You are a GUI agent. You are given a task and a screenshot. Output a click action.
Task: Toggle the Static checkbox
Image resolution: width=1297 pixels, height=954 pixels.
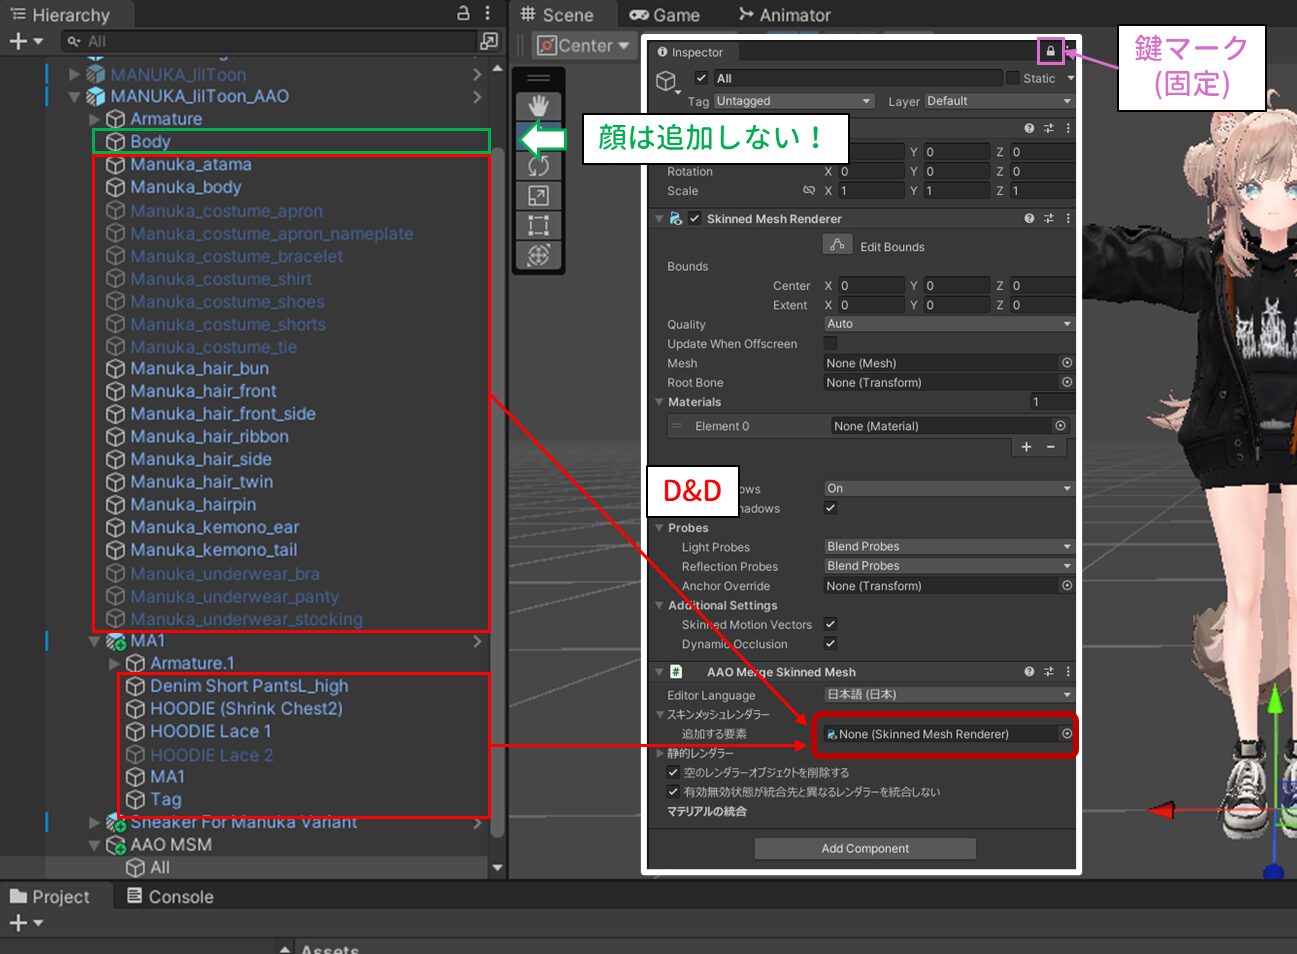coord(1013,78)
